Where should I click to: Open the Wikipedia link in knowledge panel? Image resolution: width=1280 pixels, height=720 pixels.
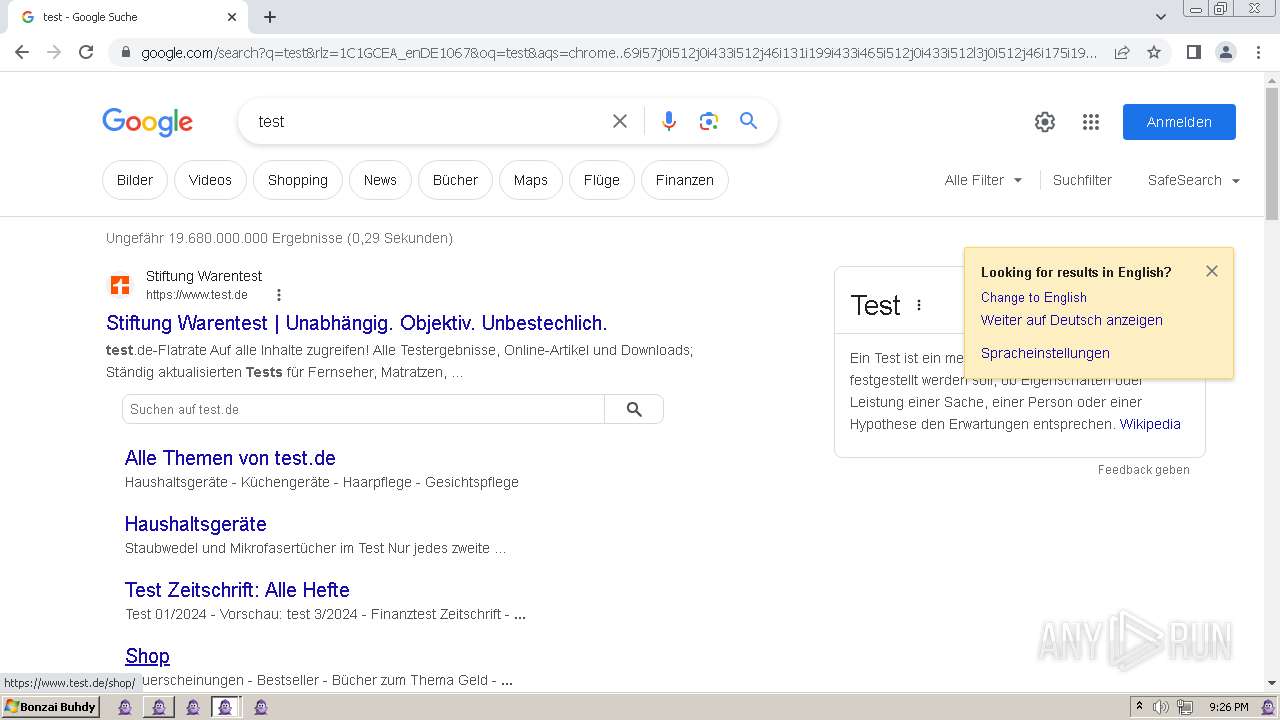(1150, 424)
